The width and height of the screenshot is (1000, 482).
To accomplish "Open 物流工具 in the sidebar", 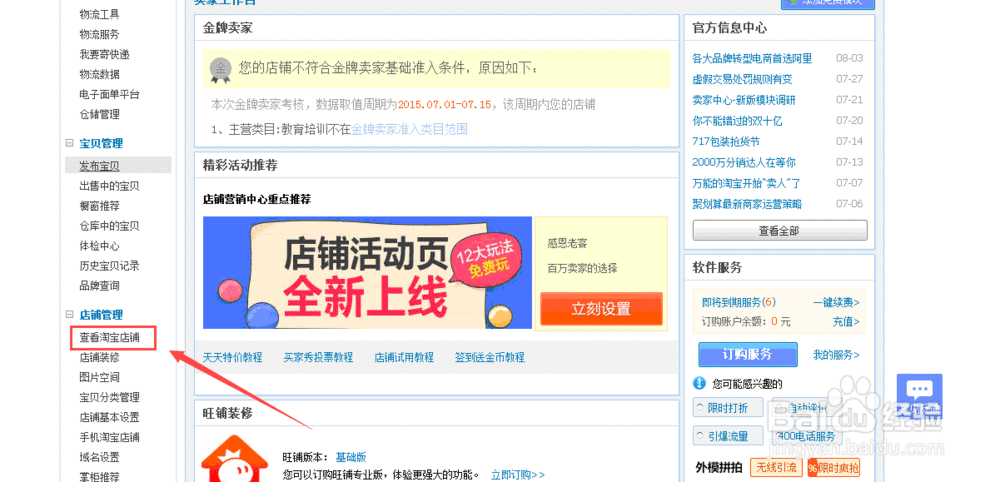I will coord(99,14).
